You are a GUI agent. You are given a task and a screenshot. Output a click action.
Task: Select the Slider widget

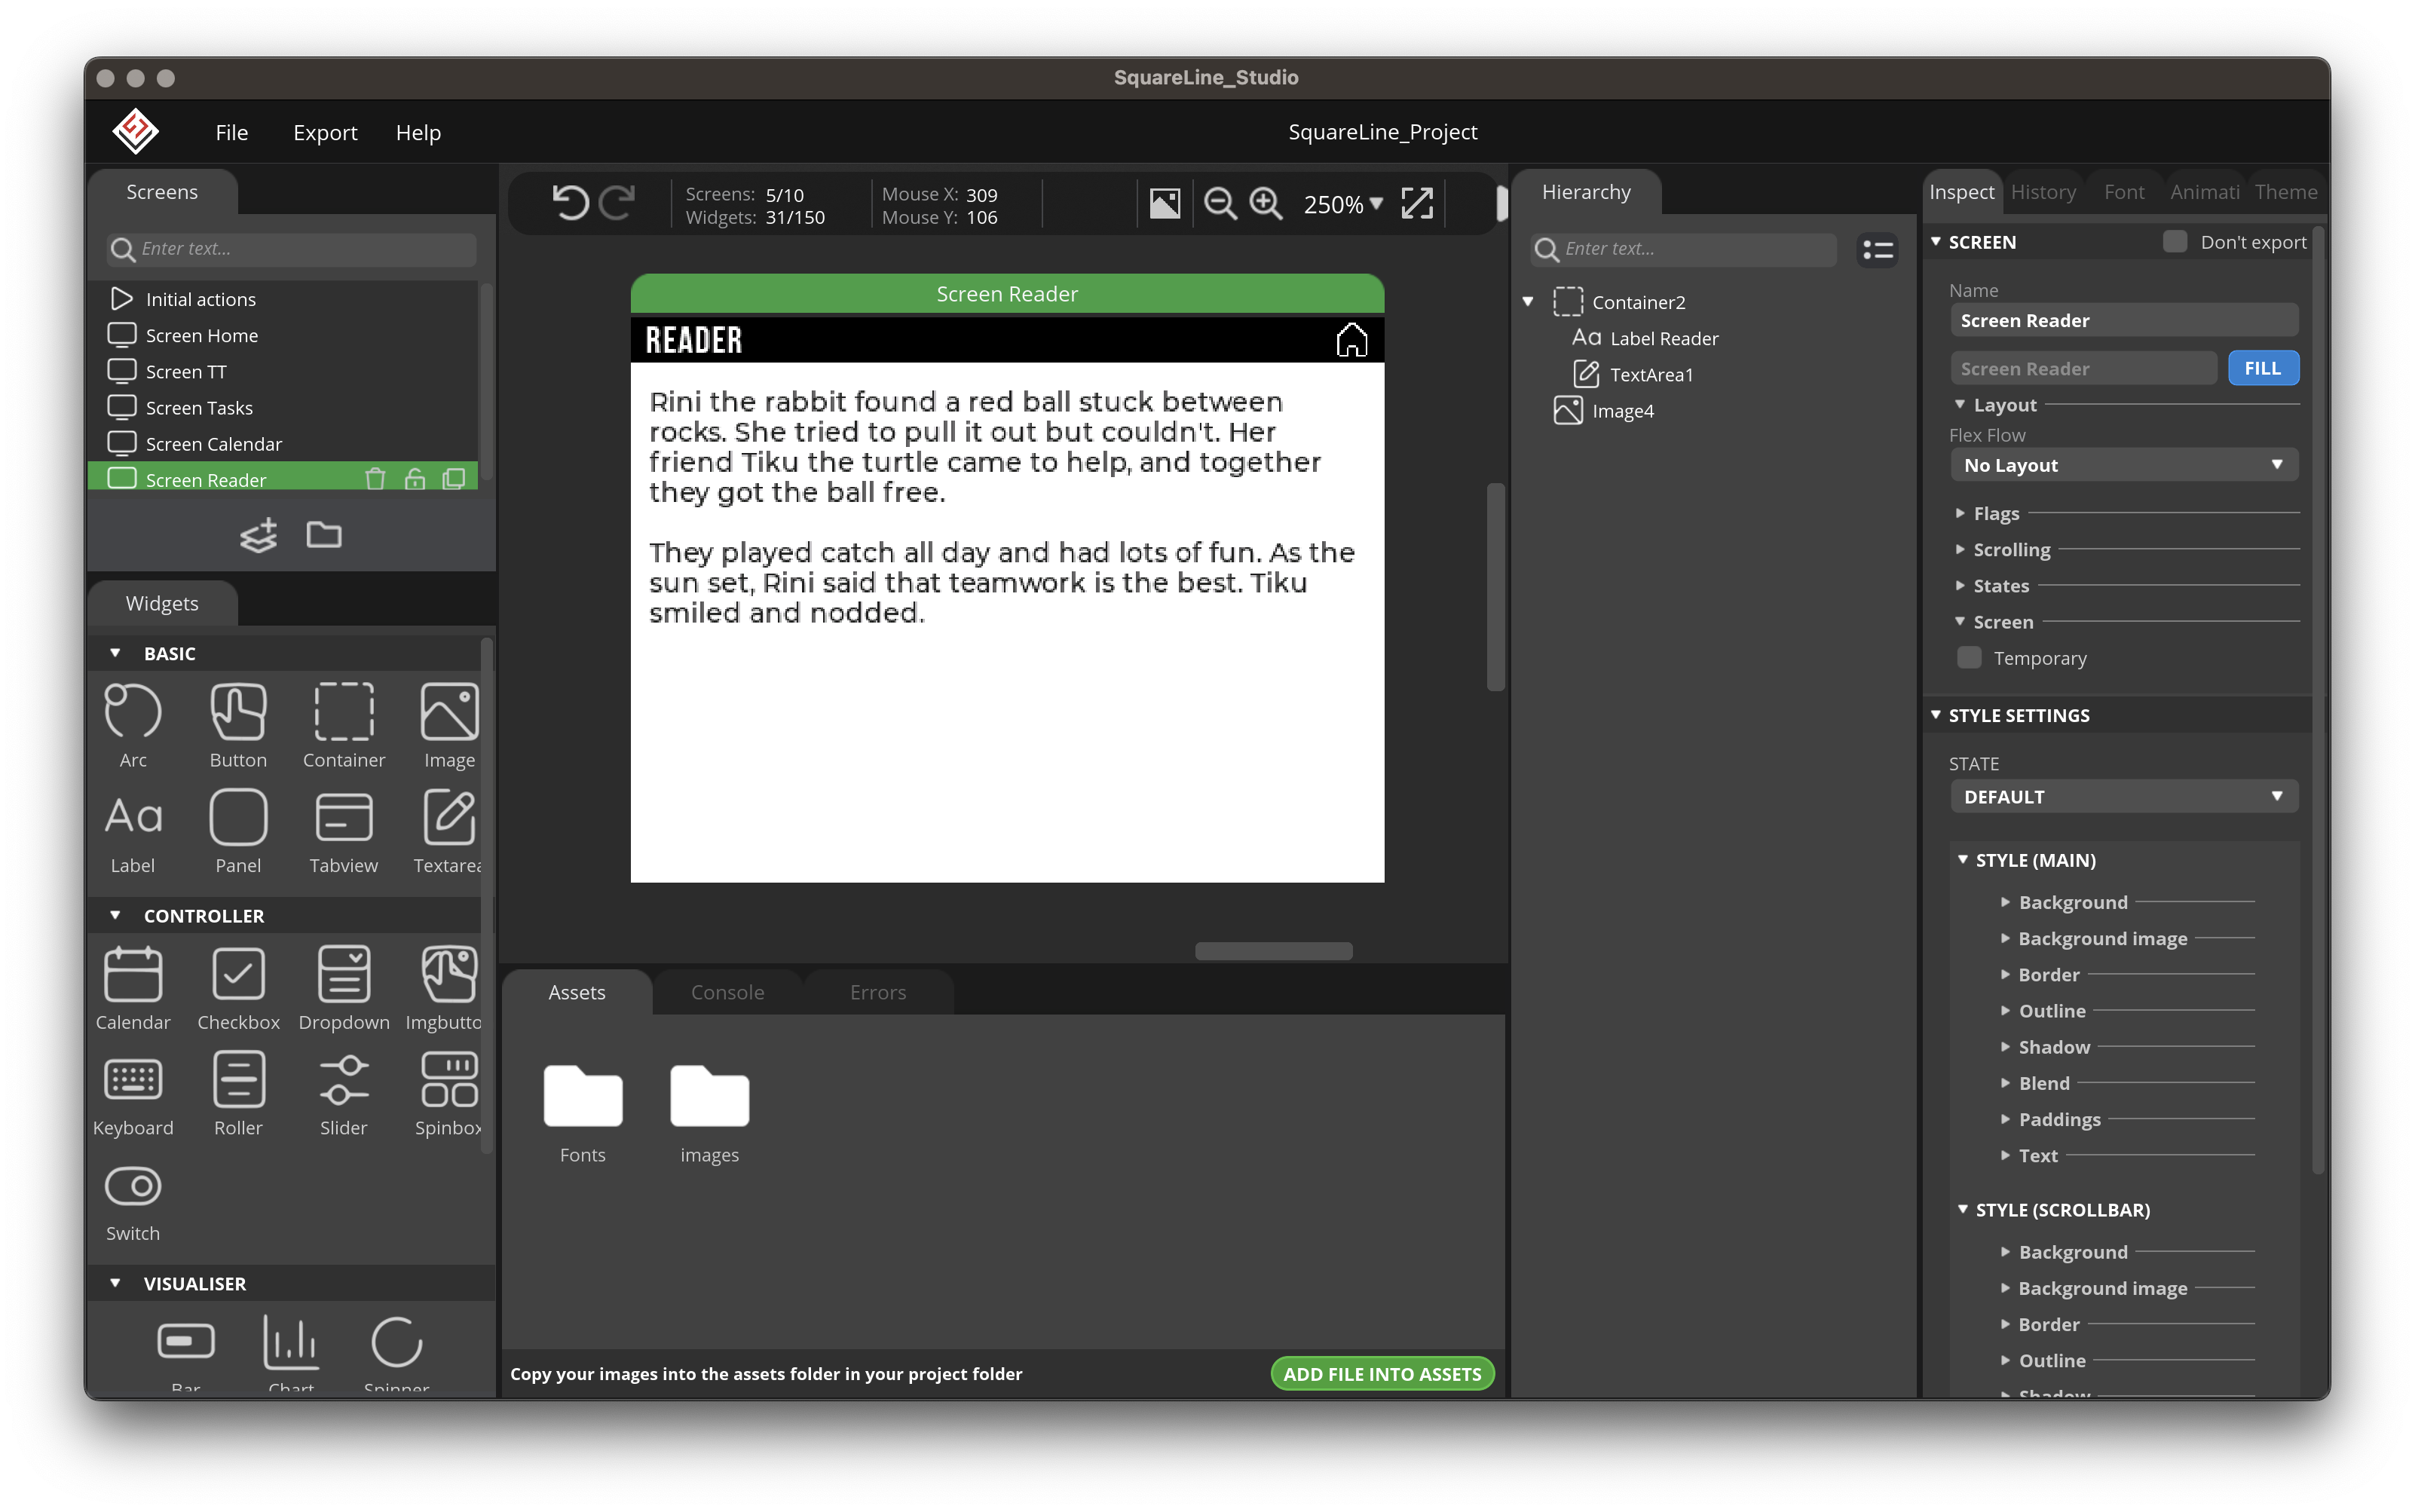[344, 1094]
